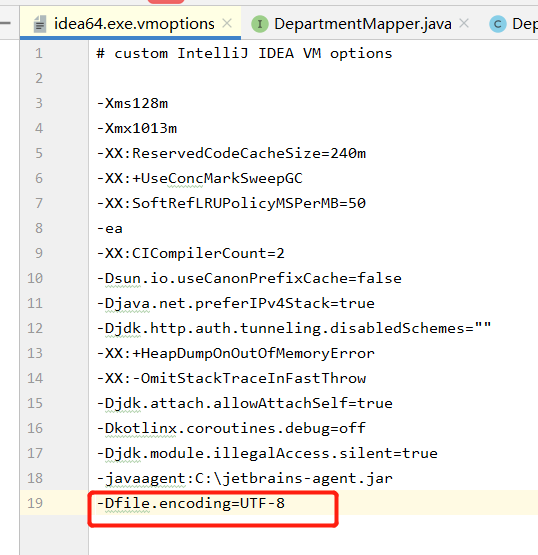Click the -XX:+UseConcMarkSweepGC option text
This screenshot has height=555, width=538.
200,178
